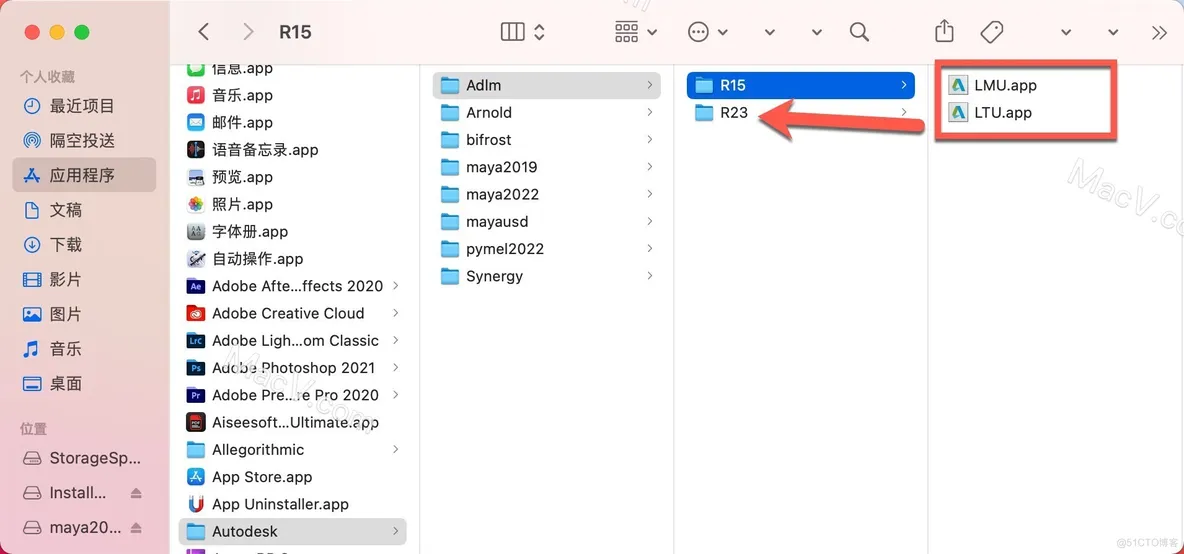The width and height of the screenshot is (1184, 554).
Task: Select the R15 folder
Action: [x=800, y=85]
